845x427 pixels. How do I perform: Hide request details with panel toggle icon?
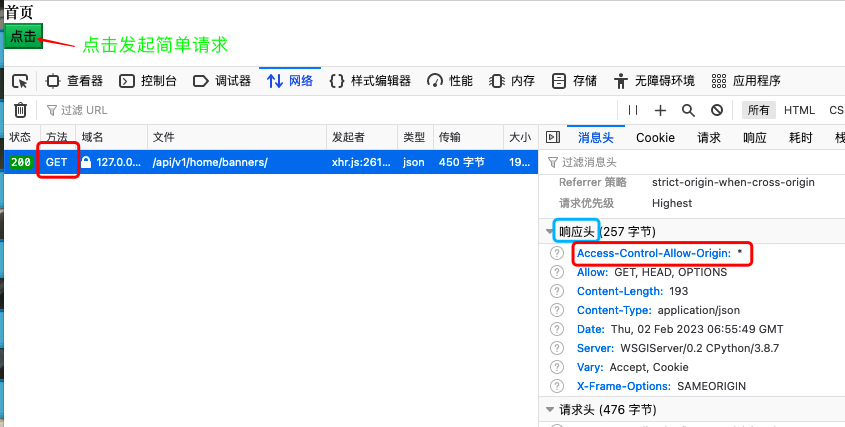552,137
